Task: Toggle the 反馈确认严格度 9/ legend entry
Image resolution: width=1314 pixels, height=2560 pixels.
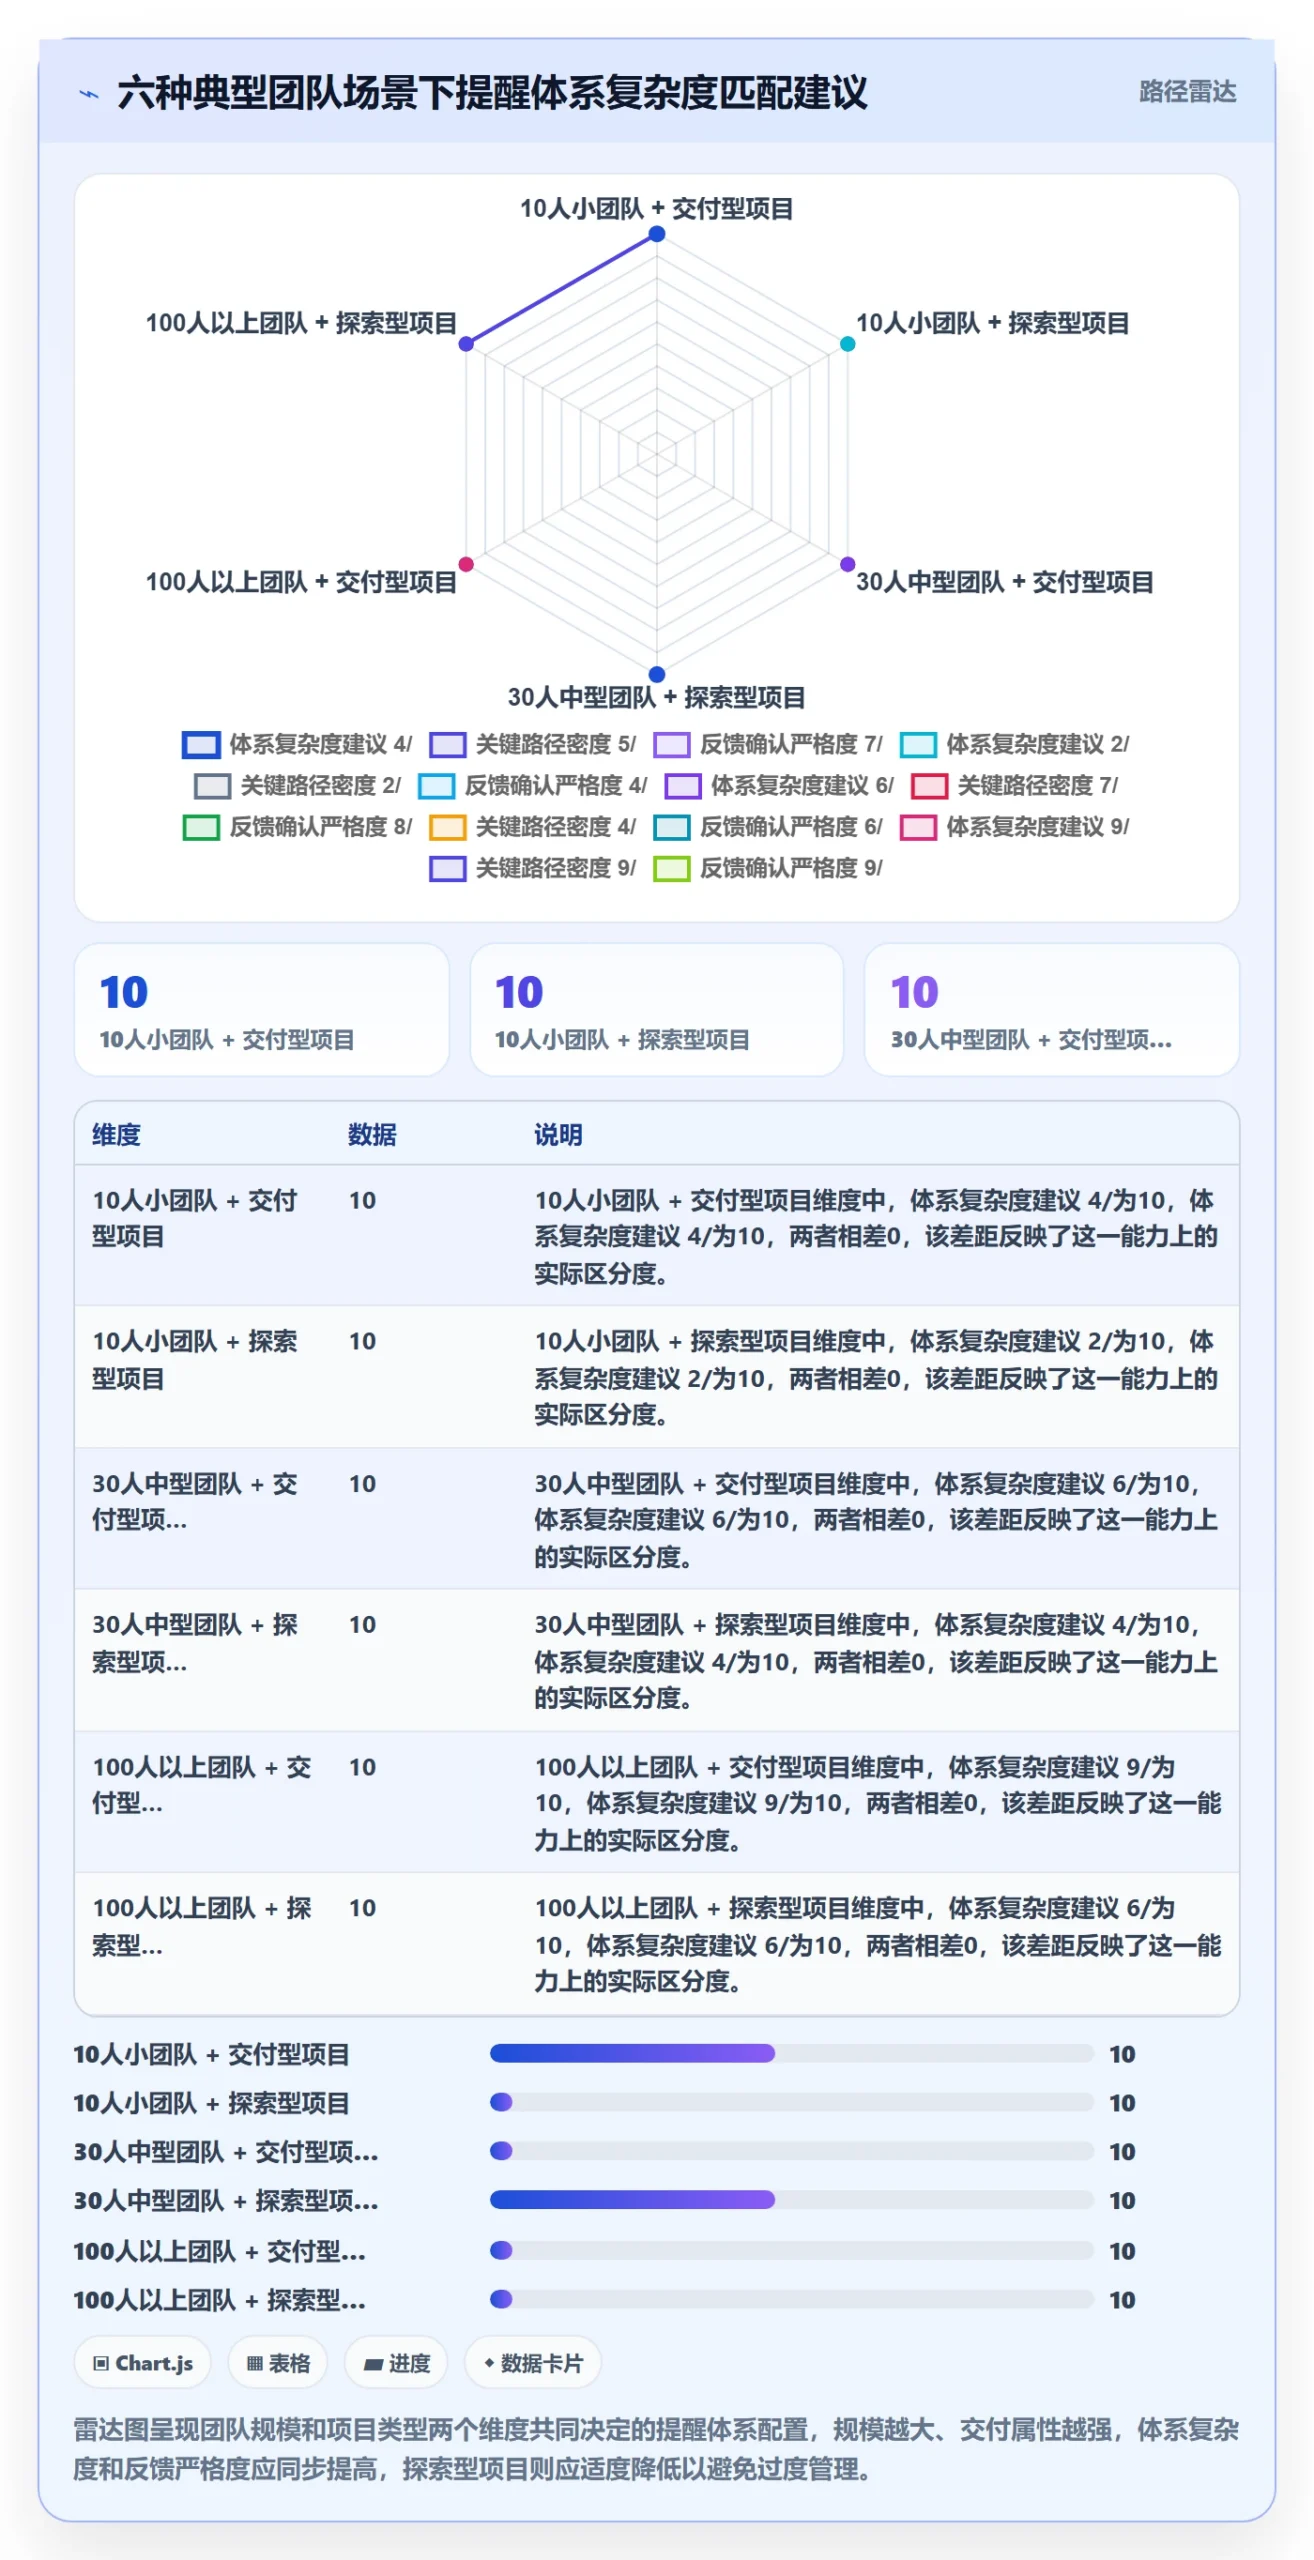Action: [x=768, y=867]
